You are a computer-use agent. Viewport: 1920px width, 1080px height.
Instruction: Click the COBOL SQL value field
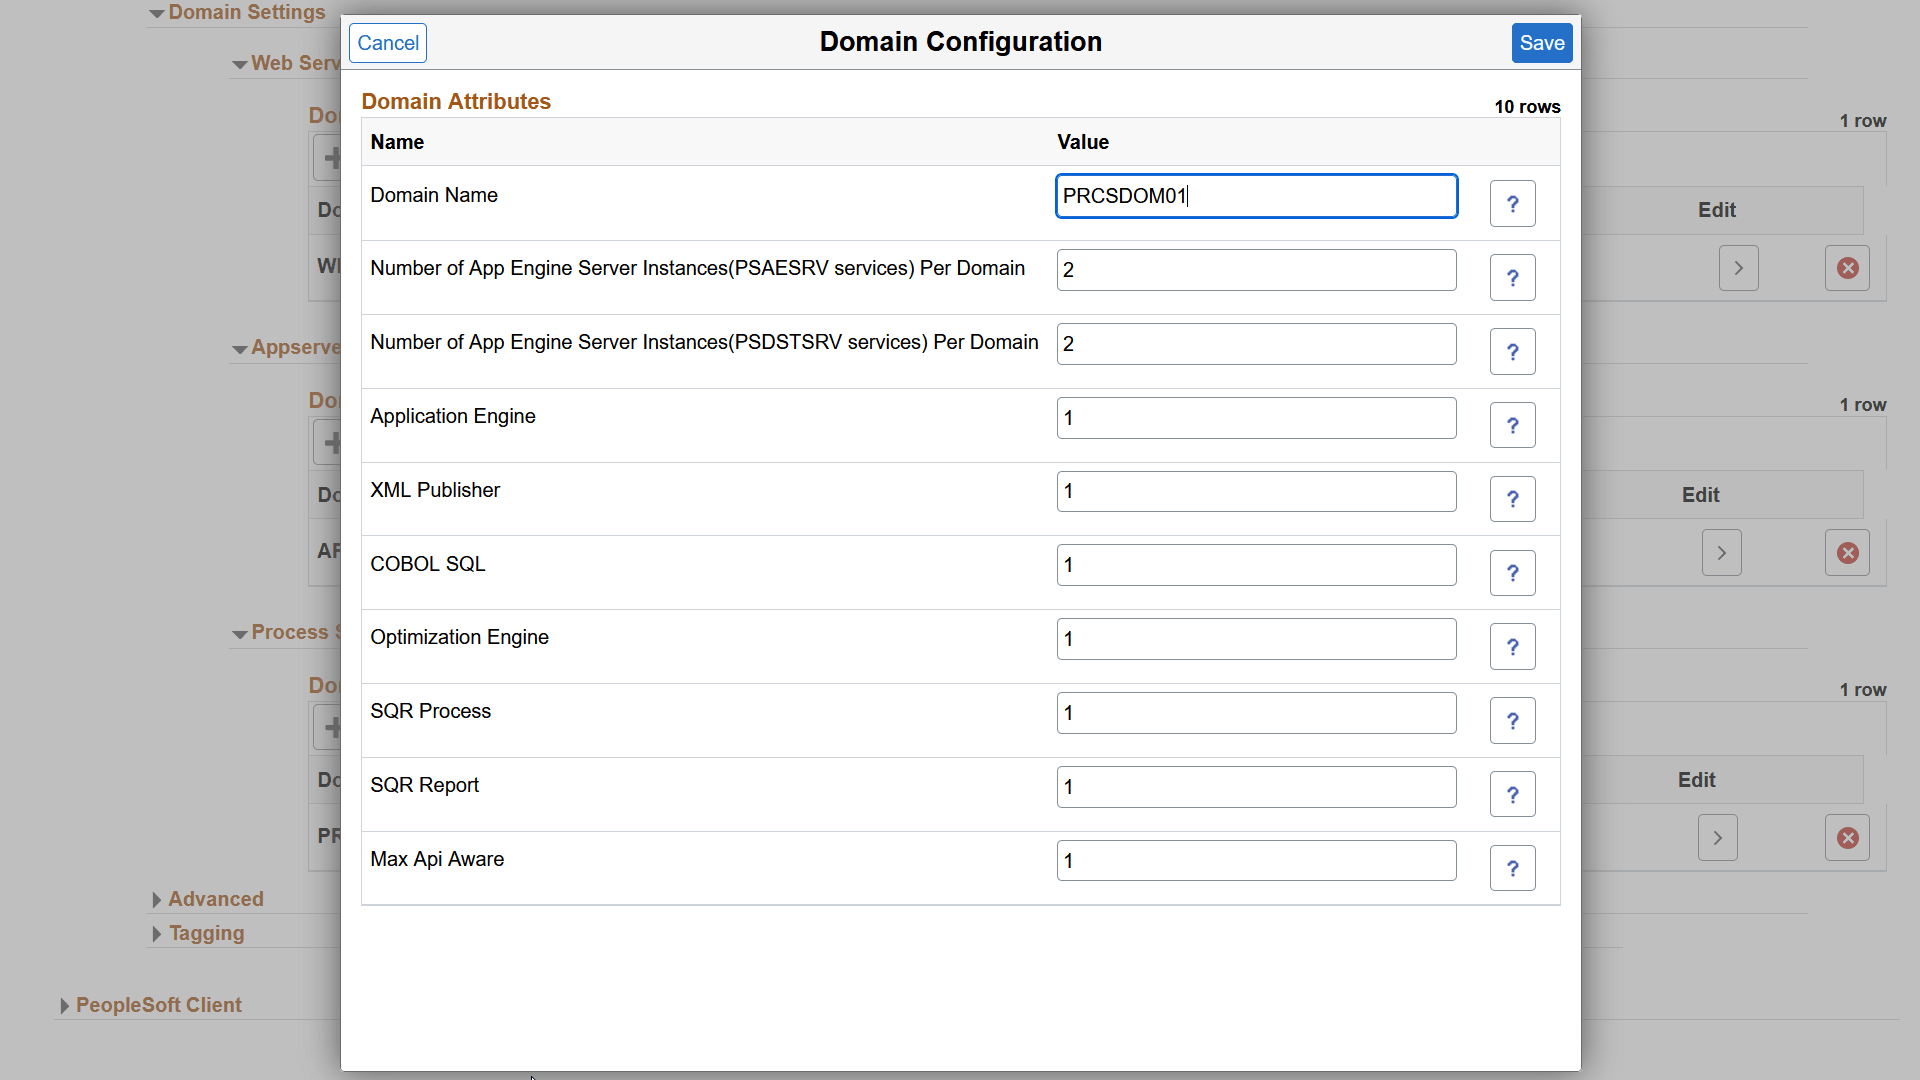1256,565
